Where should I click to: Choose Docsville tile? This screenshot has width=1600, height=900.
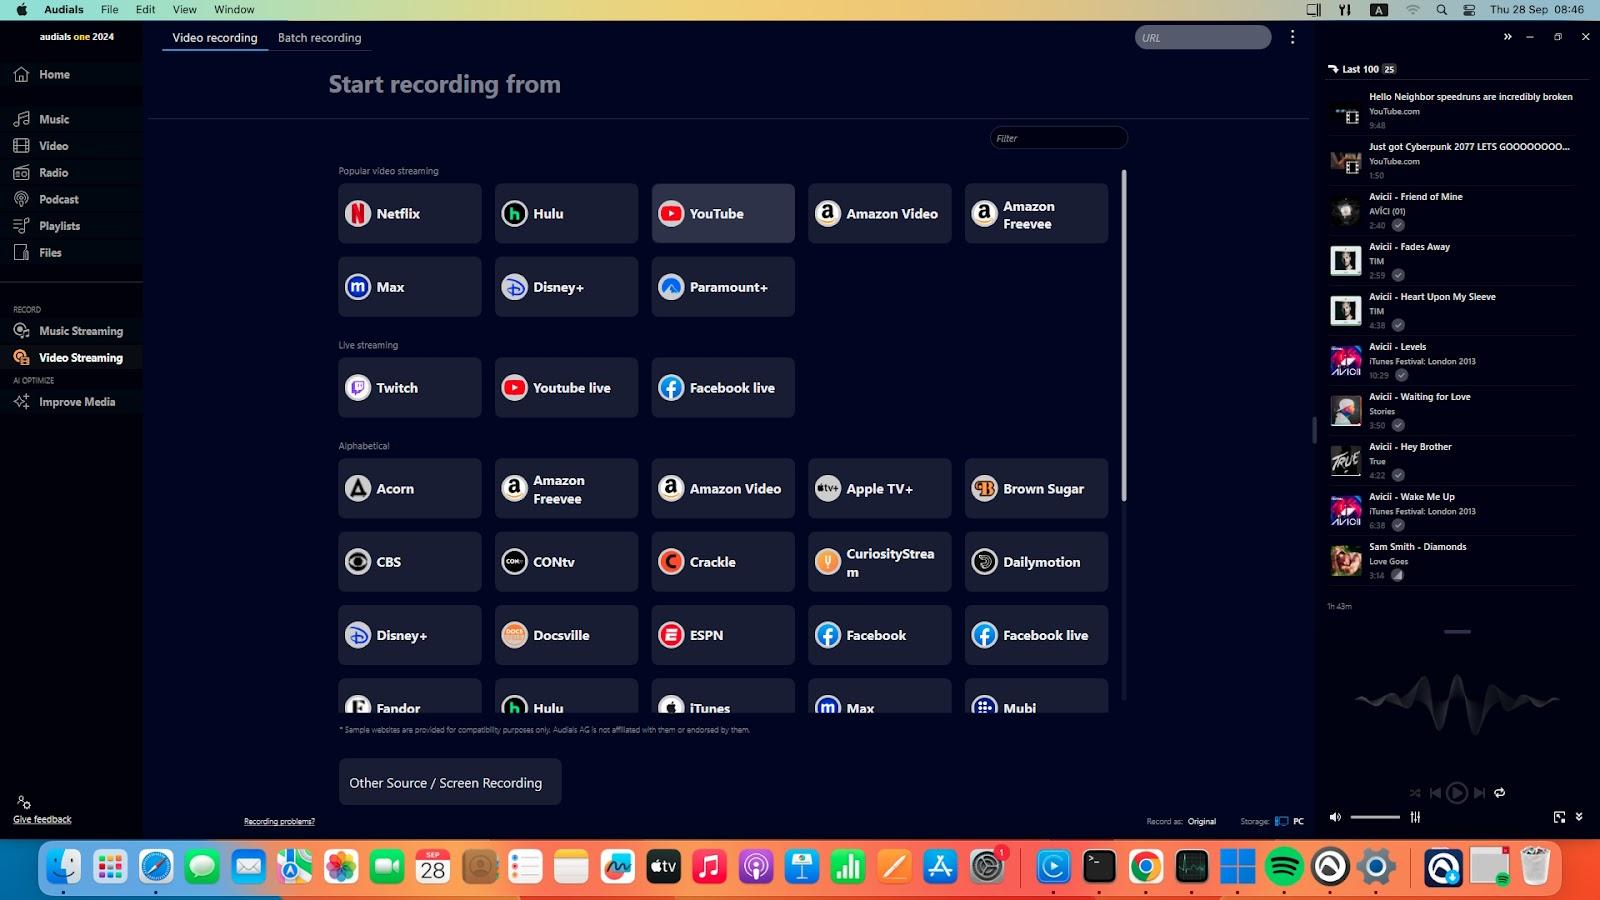(x=566, y=635)
